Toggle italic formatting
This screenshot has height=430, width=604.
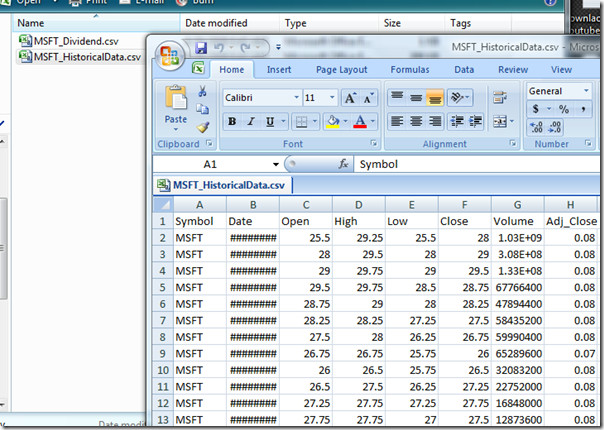(x=251, y=121)
